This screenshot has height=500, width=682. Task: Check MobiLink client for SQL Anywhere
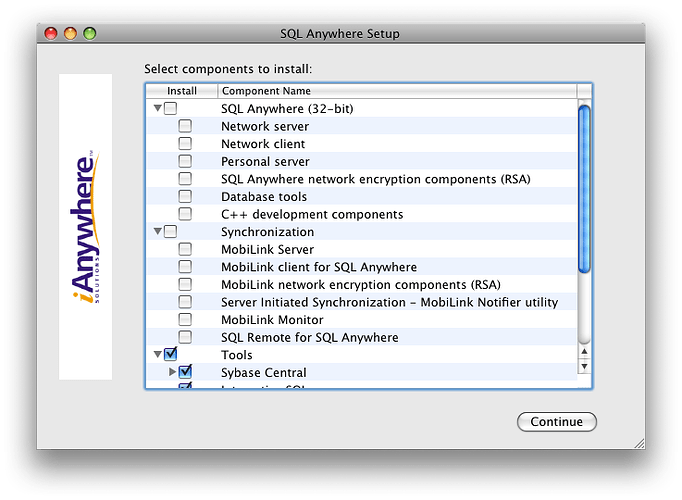tap(185, 267)
